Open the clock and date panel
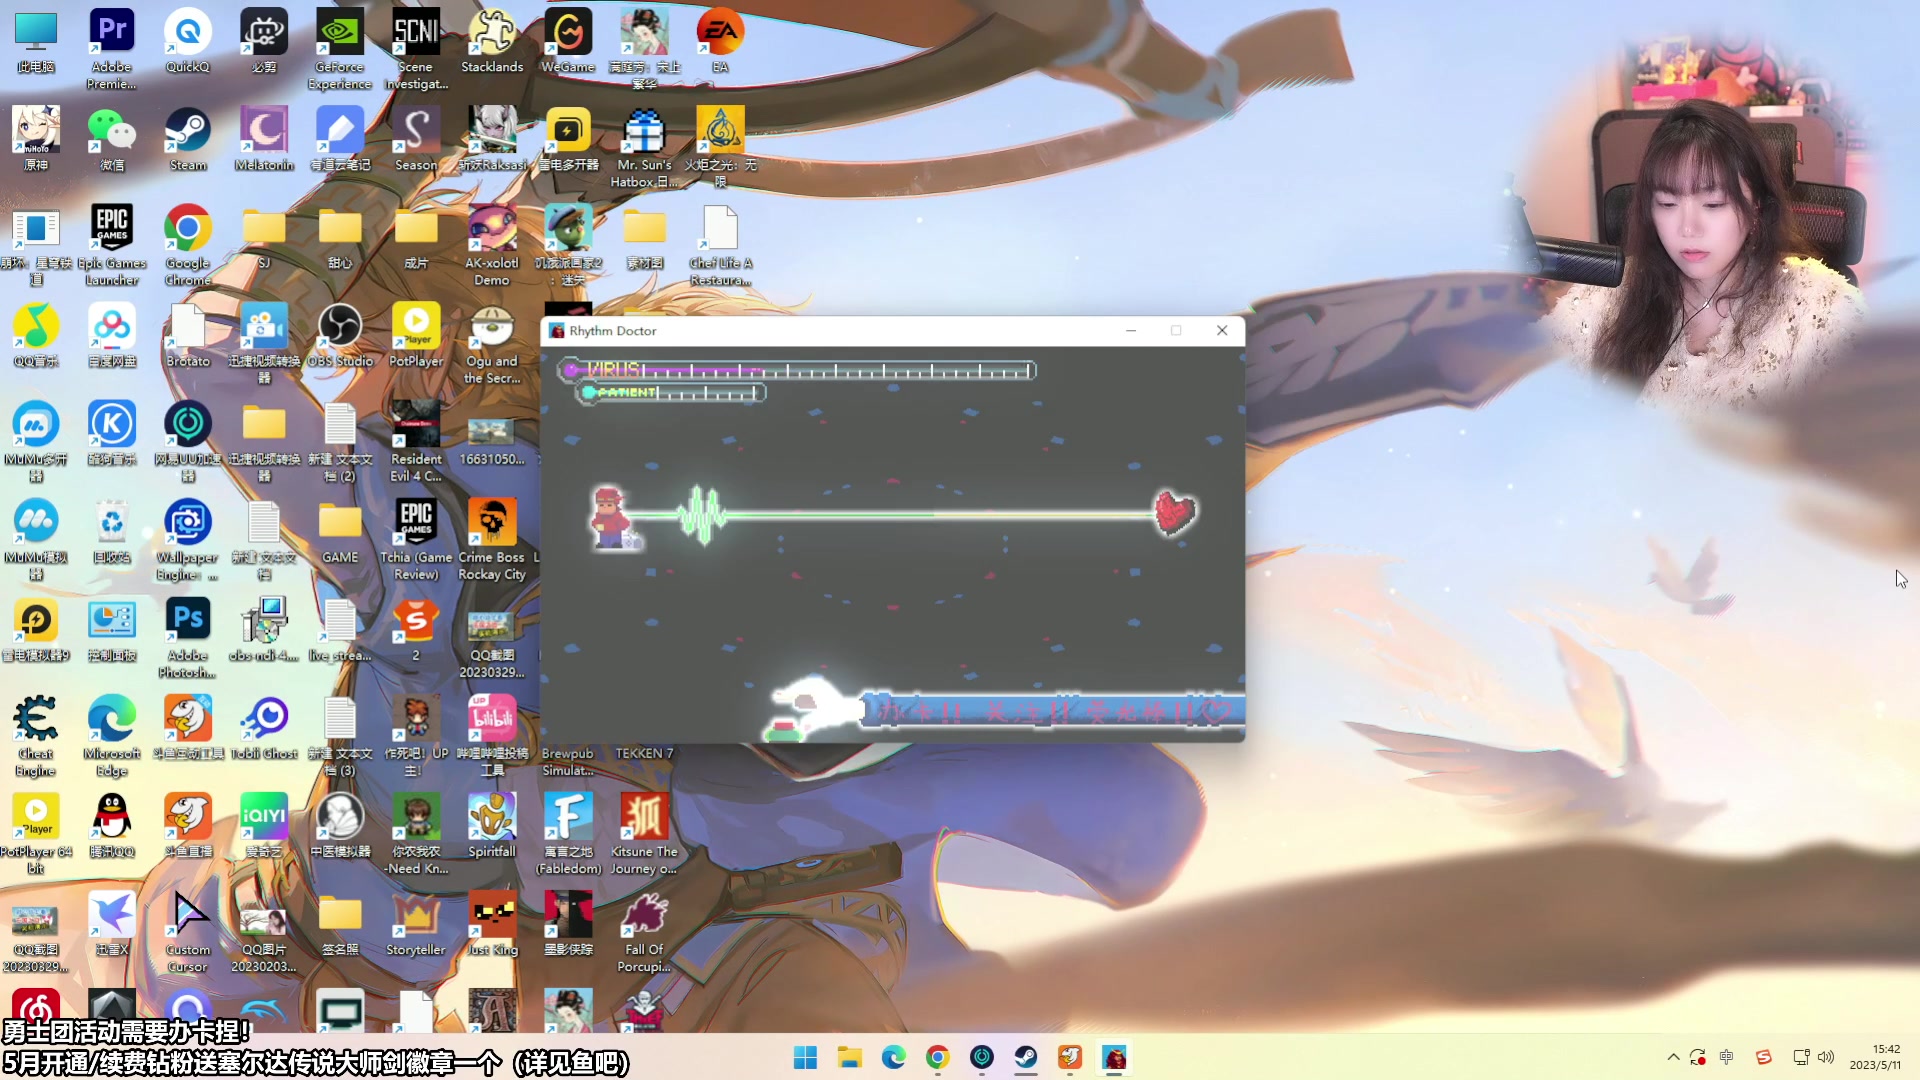The width and height of the screenshot is (1920, 1080). pyautogui.click(x=1875, y=1057)
